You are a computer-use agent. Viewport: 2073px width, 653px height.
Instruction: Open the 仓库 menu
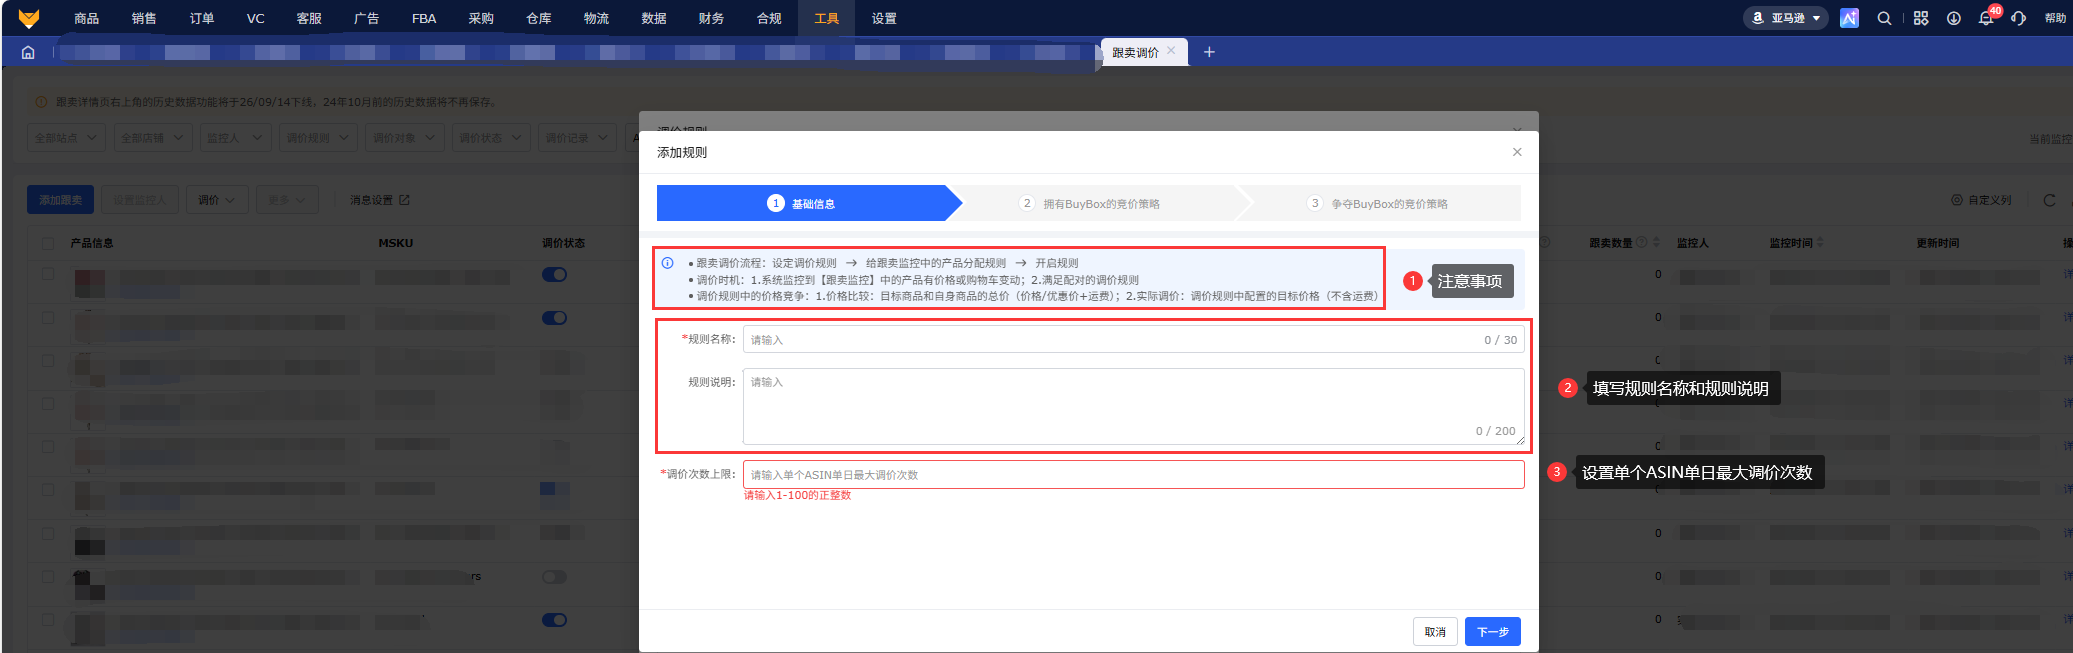[539, 18]
